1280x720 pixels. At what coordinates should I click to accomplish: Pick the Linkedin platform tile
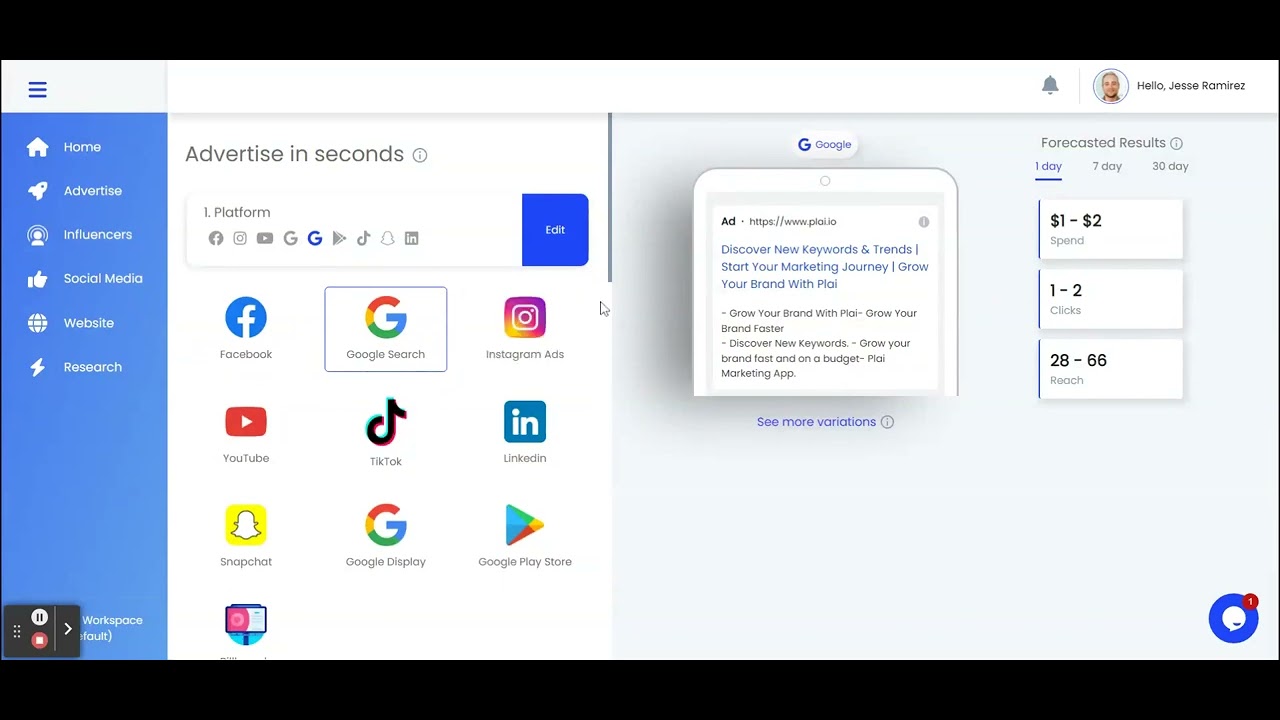[x=525, y=433]
